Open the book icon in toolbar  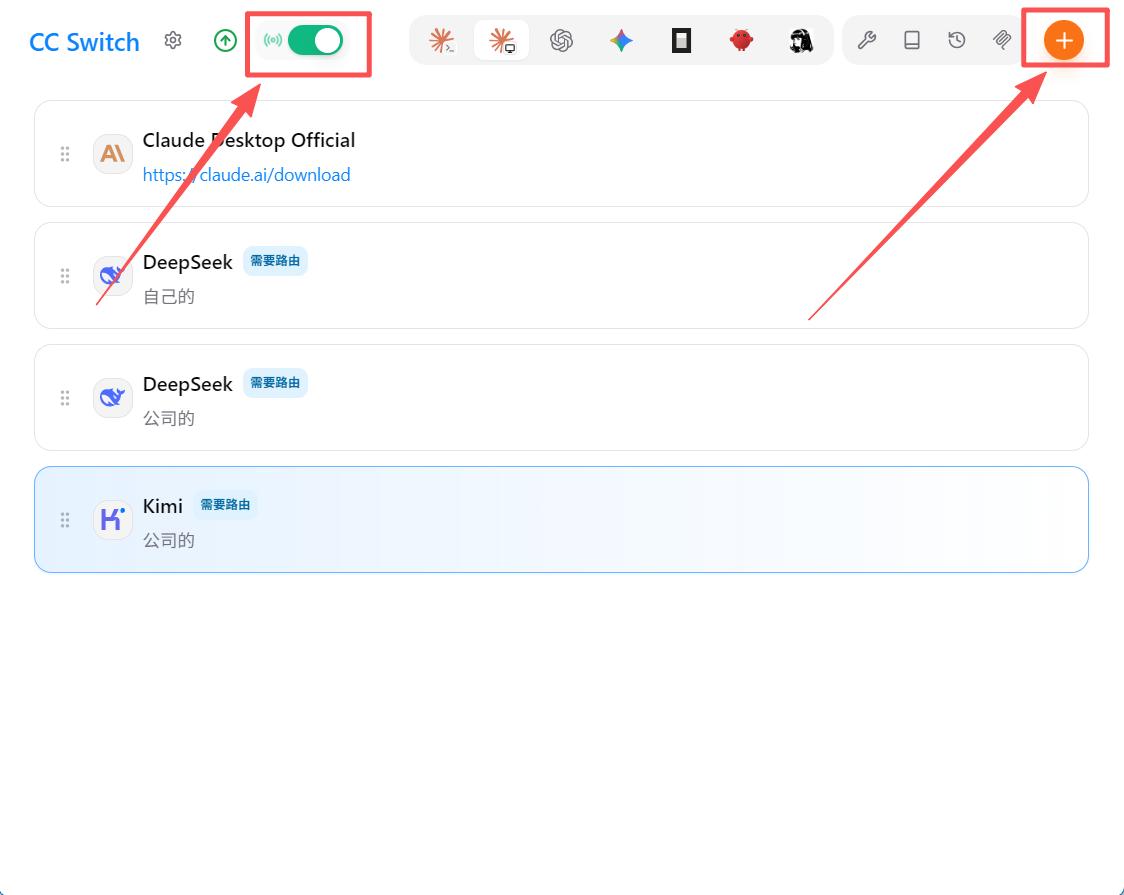pos(912,40)
